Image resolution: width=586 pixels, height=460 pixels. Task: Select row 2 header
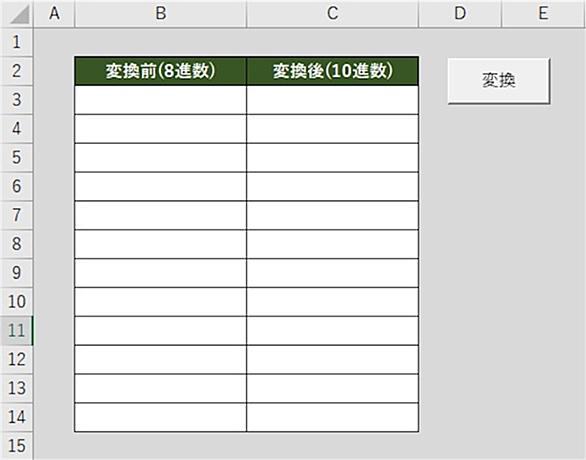pos(16,71)
